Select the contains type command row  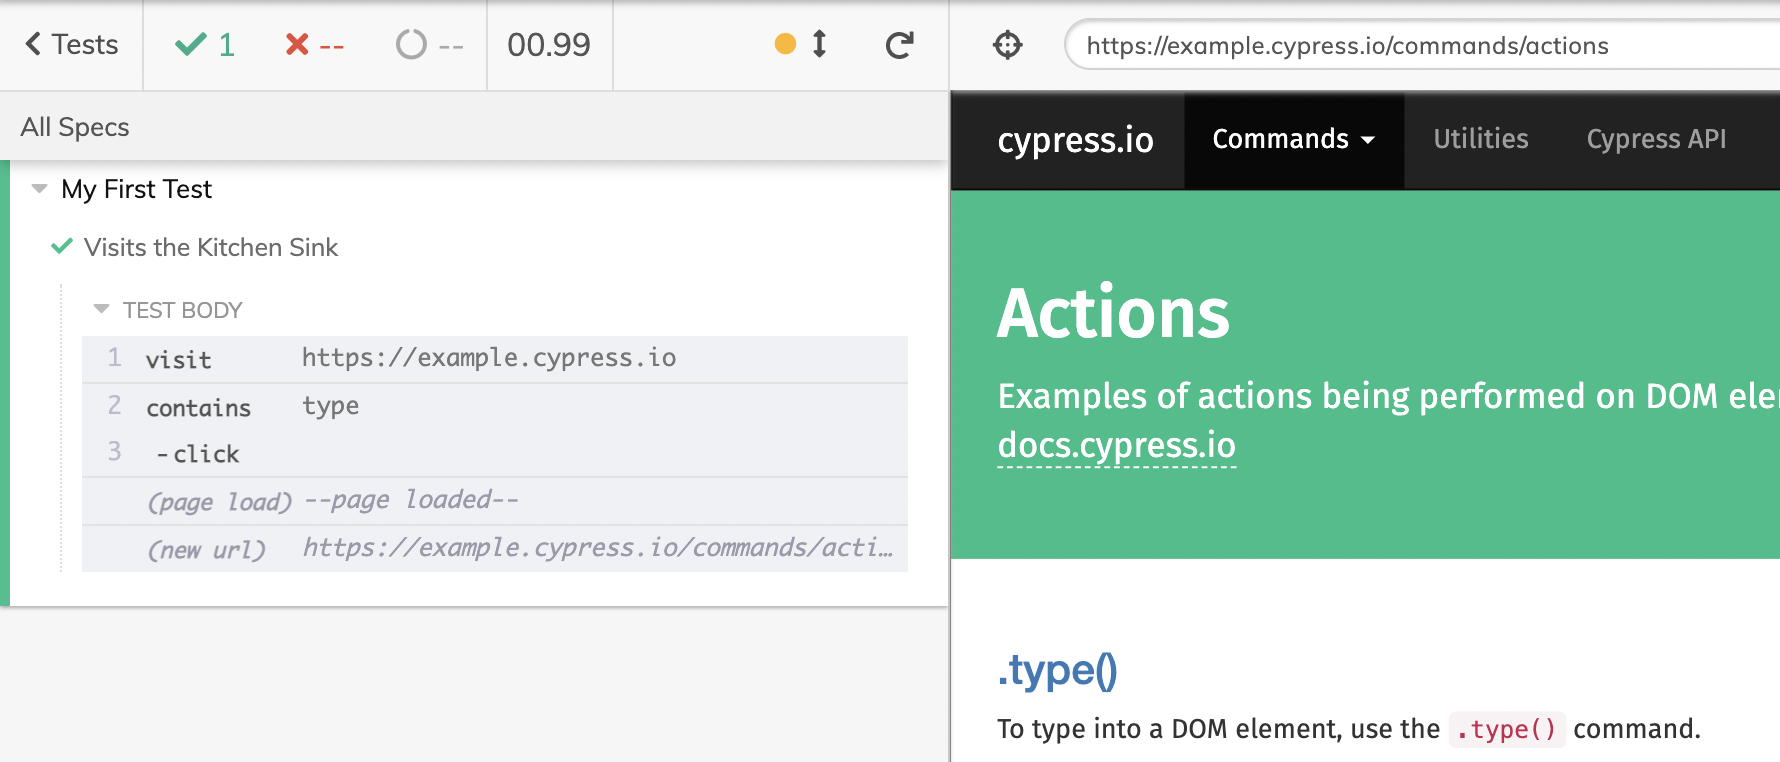coord(495,407)
